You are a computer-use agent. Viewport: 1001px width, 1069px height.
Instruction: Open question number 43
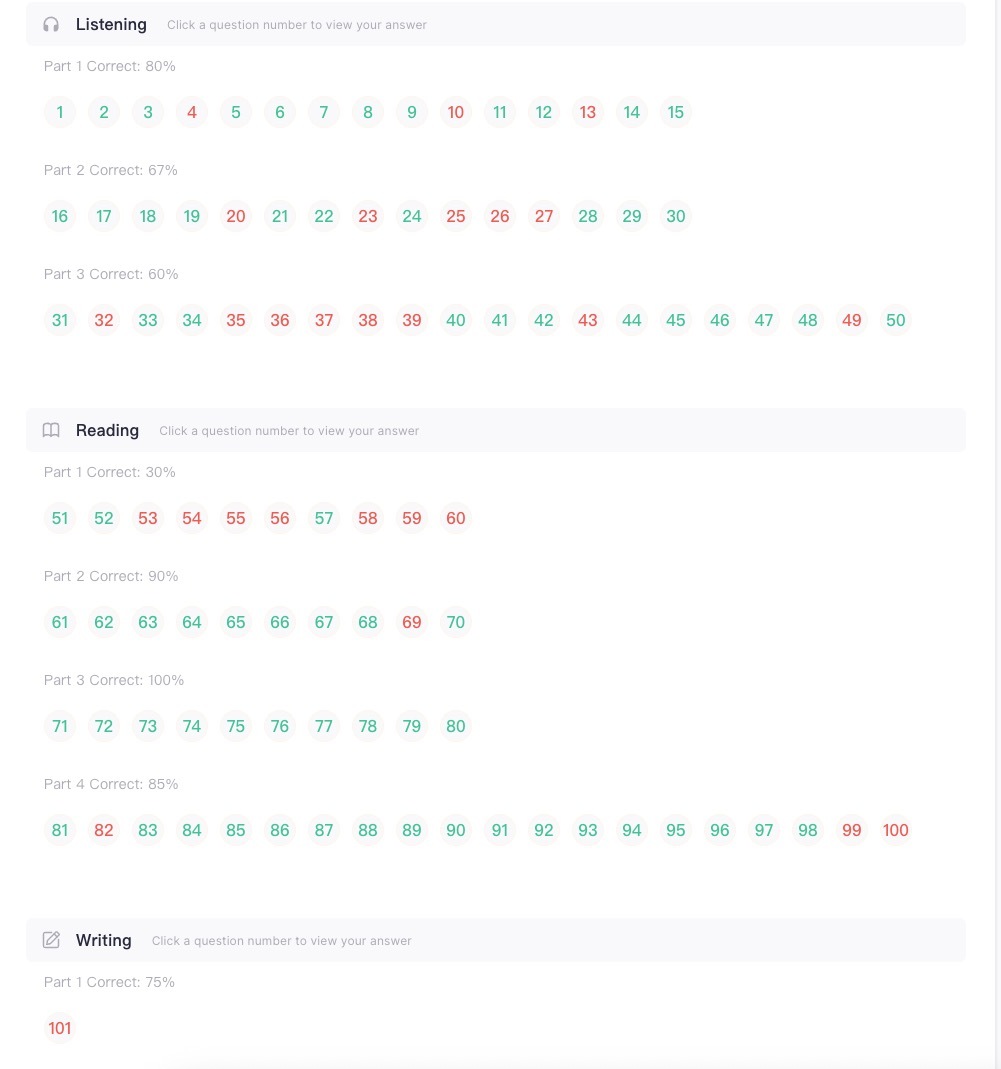pyautogui.click(x=588, y=320)
